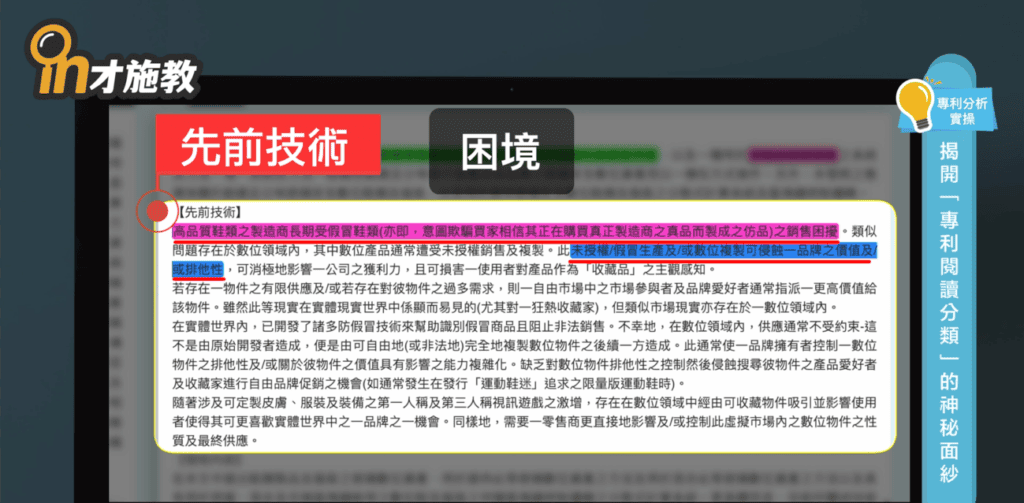The width and height of the screenshot is (1024, 503).
Task: Select the dark 困境 label
Action: pos(502,152)
